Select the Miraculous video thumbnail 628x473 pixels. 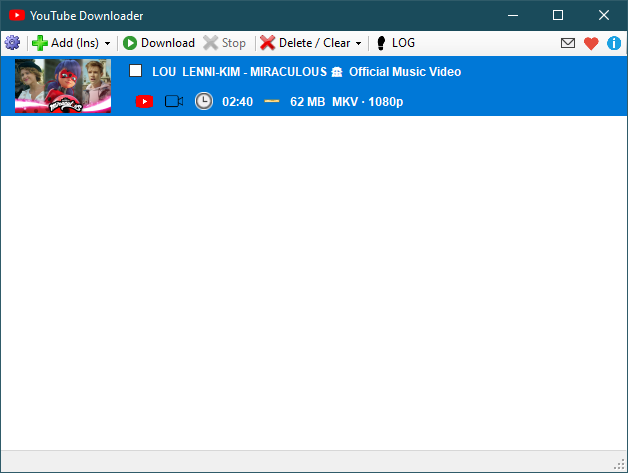(63, 86)
